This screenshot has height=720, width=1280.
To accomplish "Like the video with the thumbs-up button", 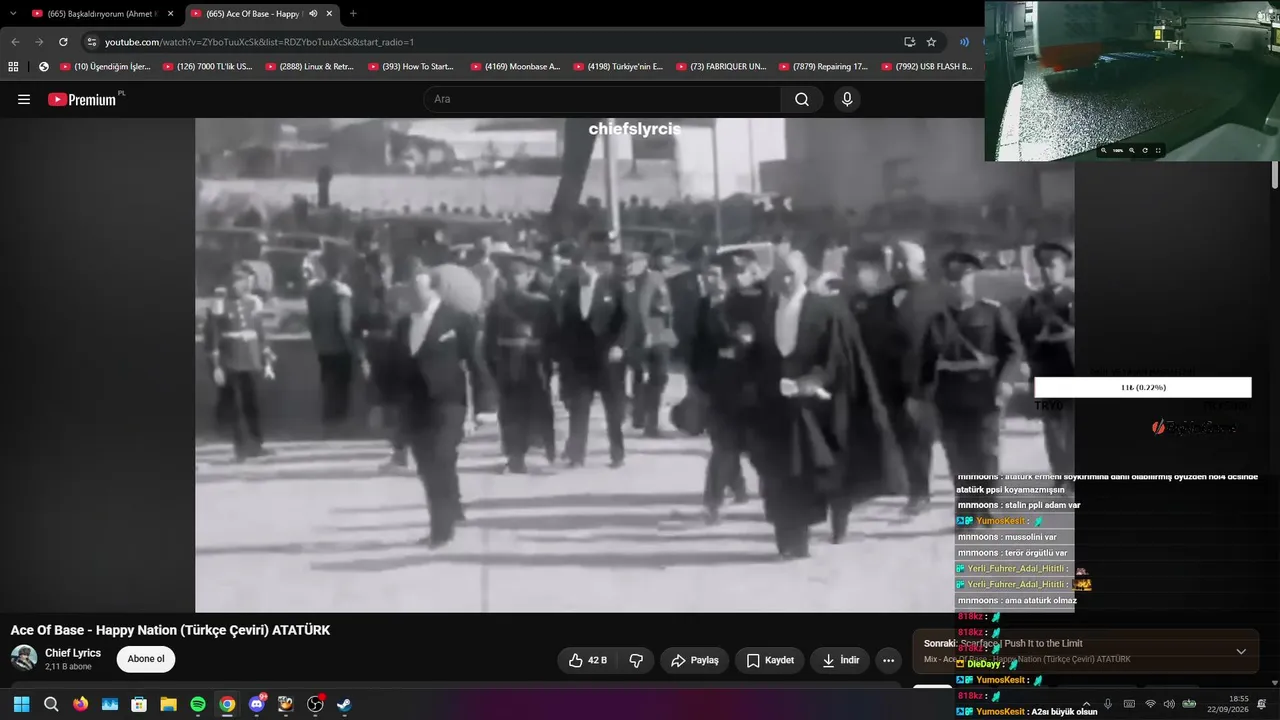I will click(588, 660).
